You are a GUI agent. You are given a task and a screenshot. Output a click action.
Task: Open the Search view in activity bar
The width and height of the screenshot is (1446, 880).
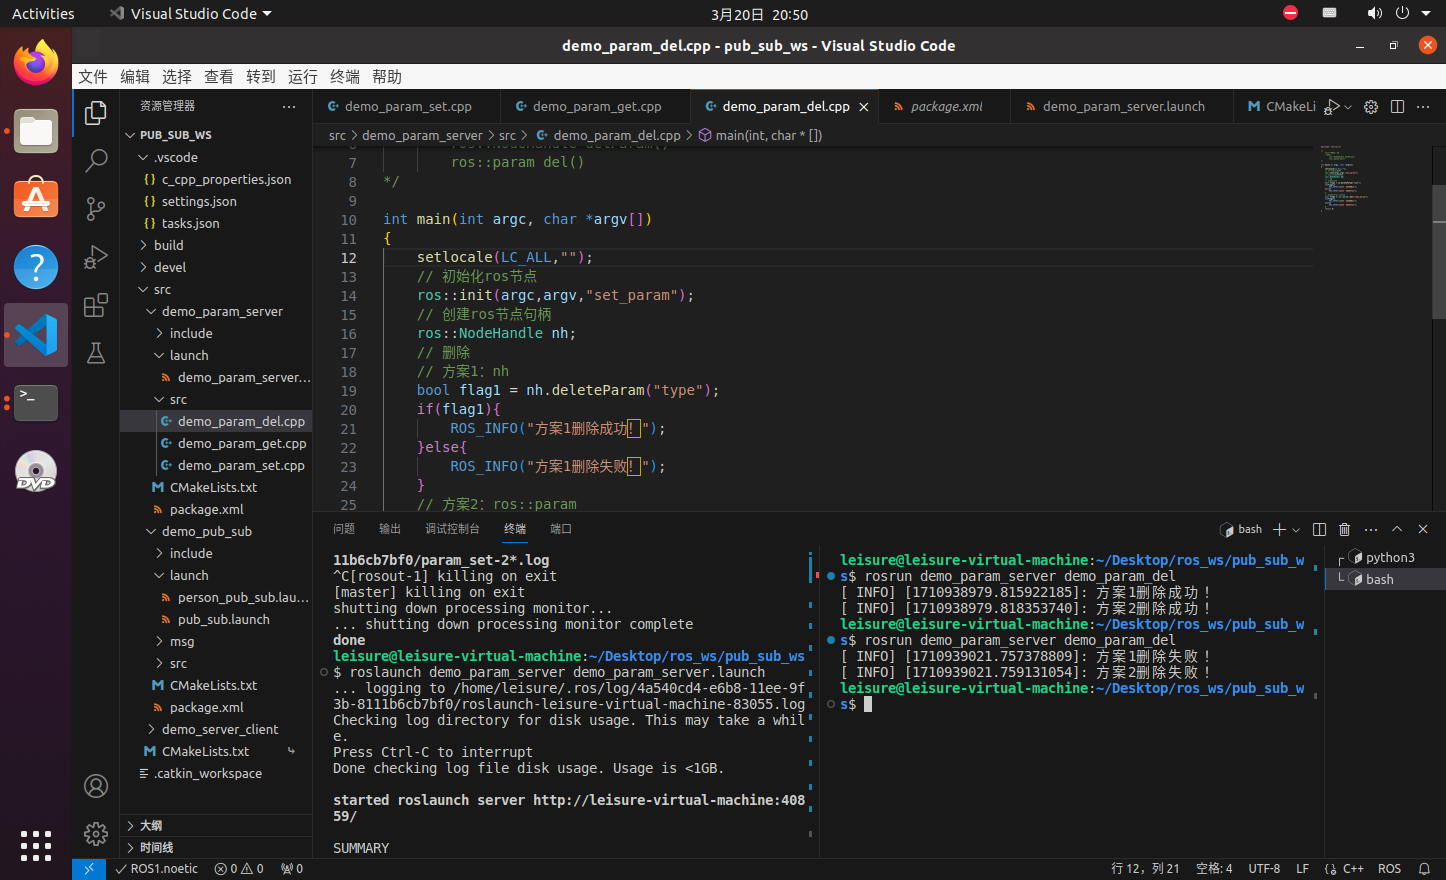[96, 160]
